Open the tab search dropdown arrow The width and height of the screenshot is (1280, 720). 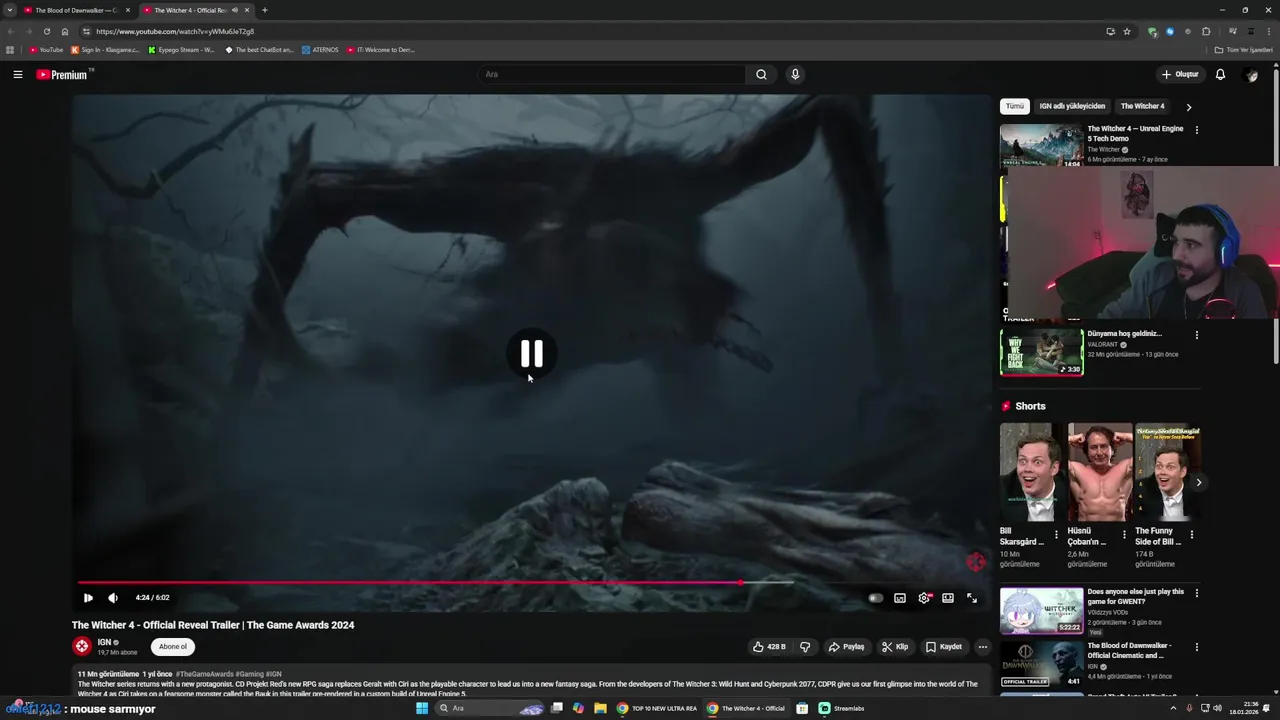9,10
